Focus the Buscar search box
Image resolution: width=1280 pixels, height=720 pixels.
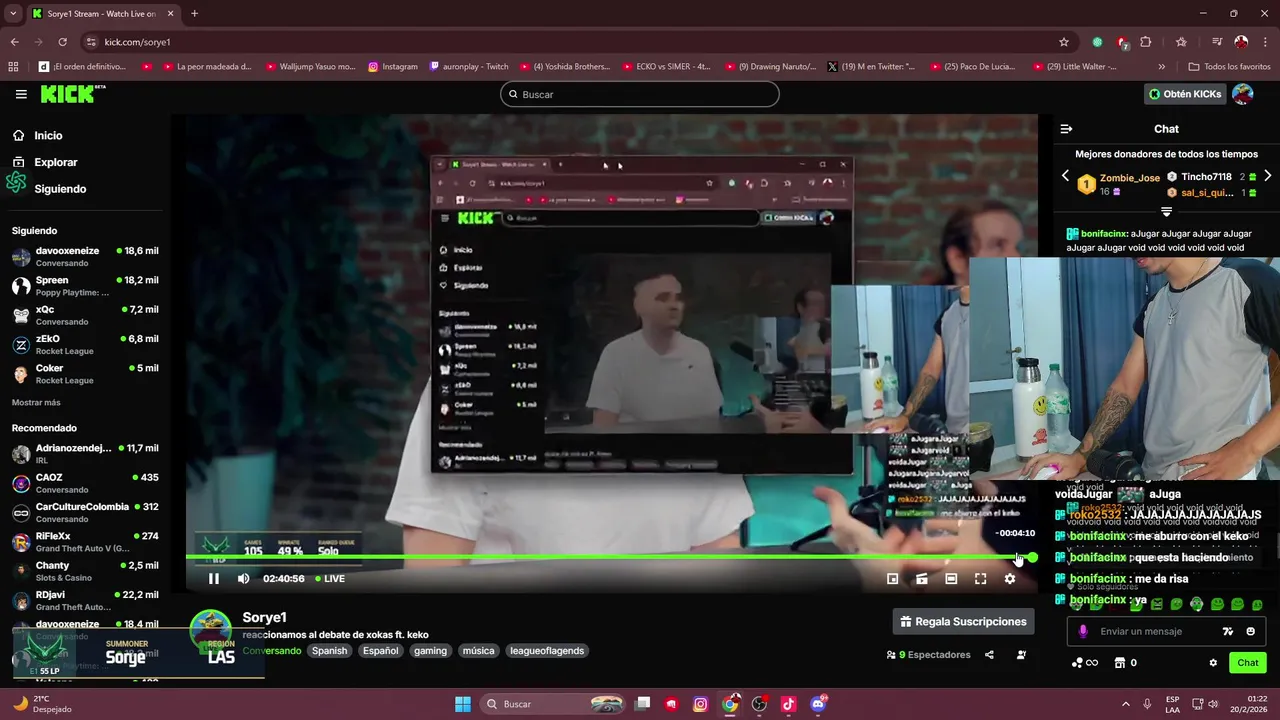point(640,94)
